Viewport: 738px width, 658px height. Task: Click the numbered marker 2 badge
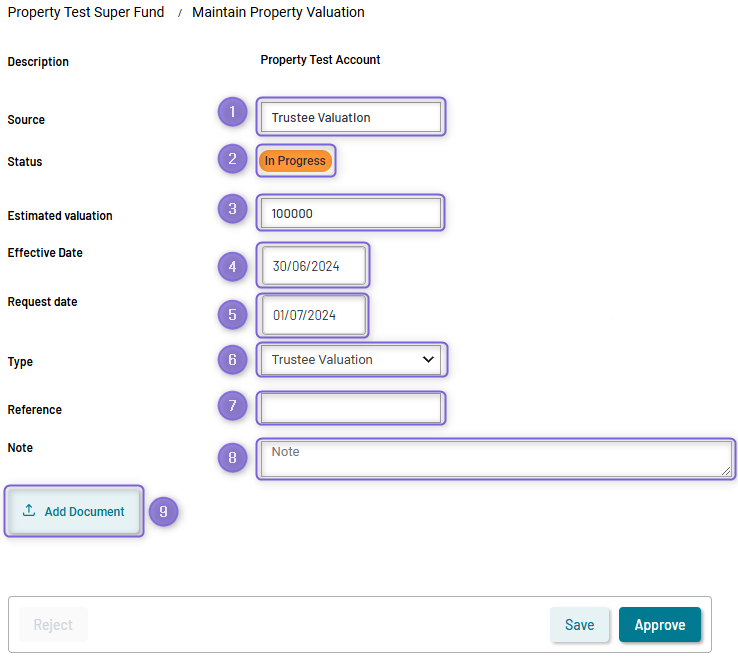[x=232, y=159]
